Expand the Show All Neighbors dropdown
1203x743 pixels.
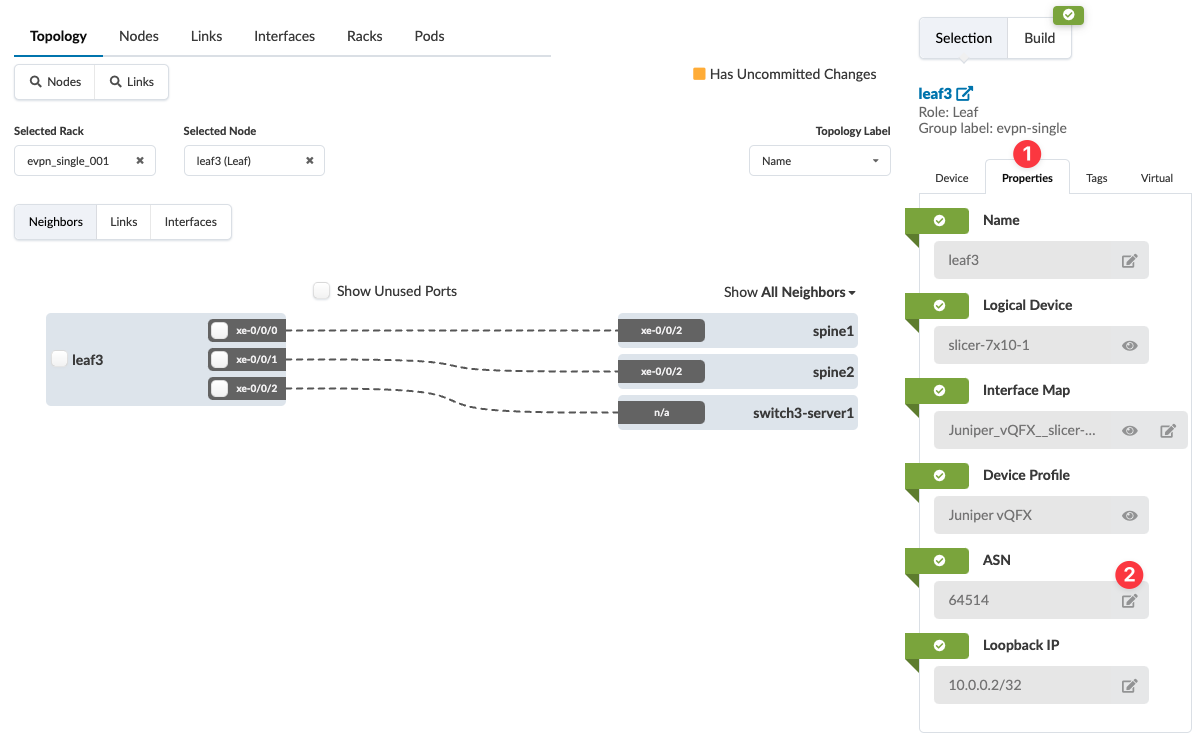coord(790,292)
